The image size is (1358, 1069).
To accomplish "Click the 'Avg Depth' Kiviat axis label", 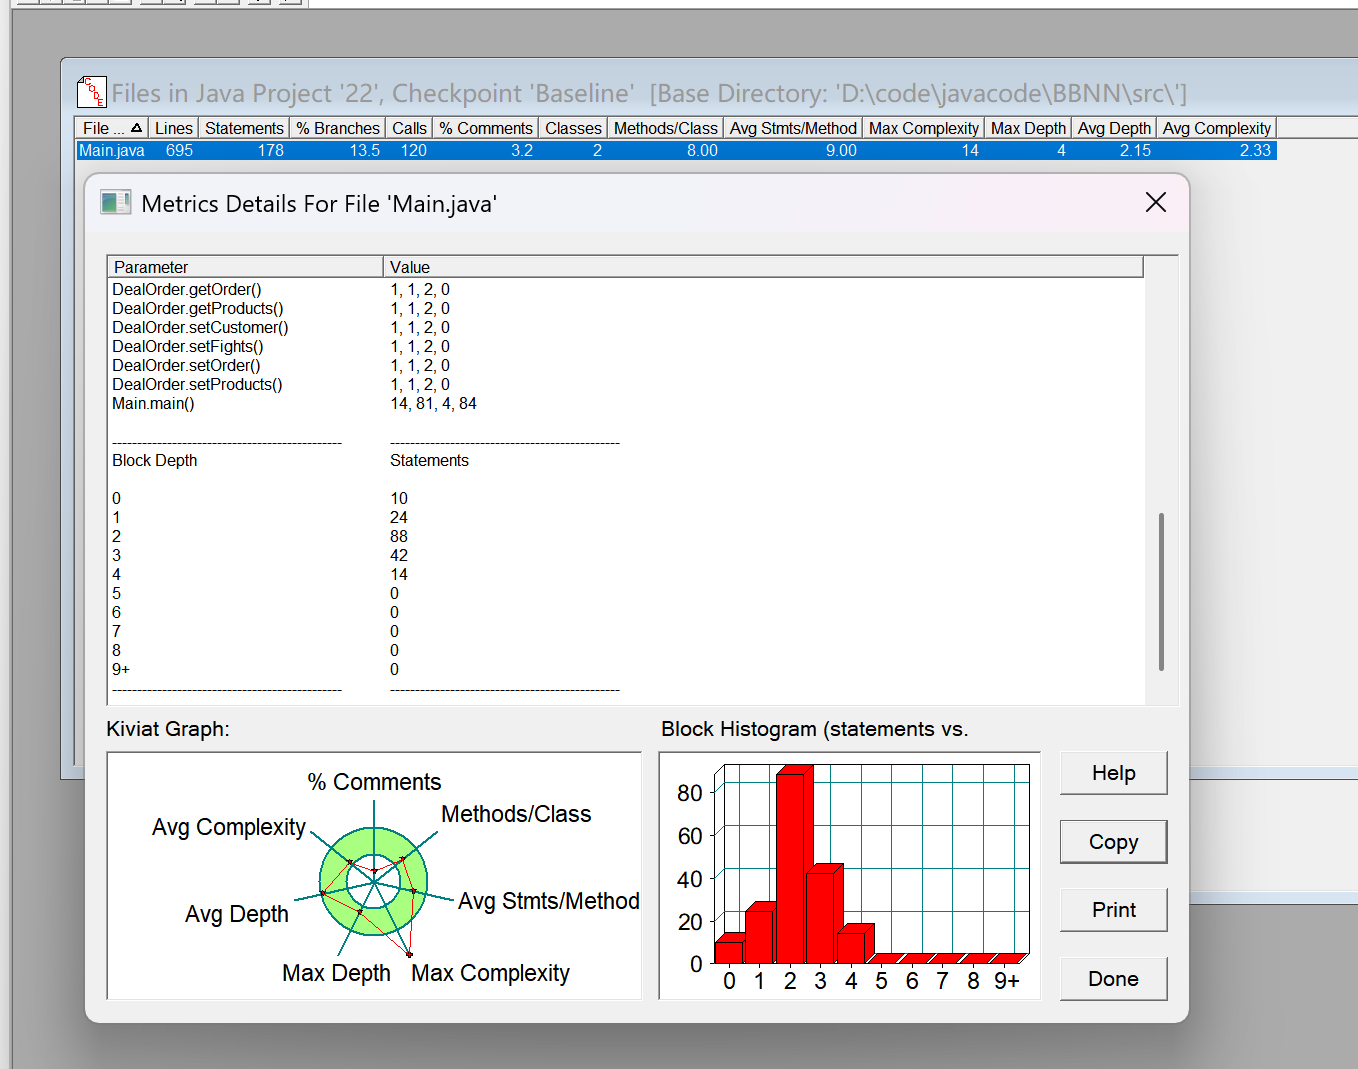I will tap(237, 914).
